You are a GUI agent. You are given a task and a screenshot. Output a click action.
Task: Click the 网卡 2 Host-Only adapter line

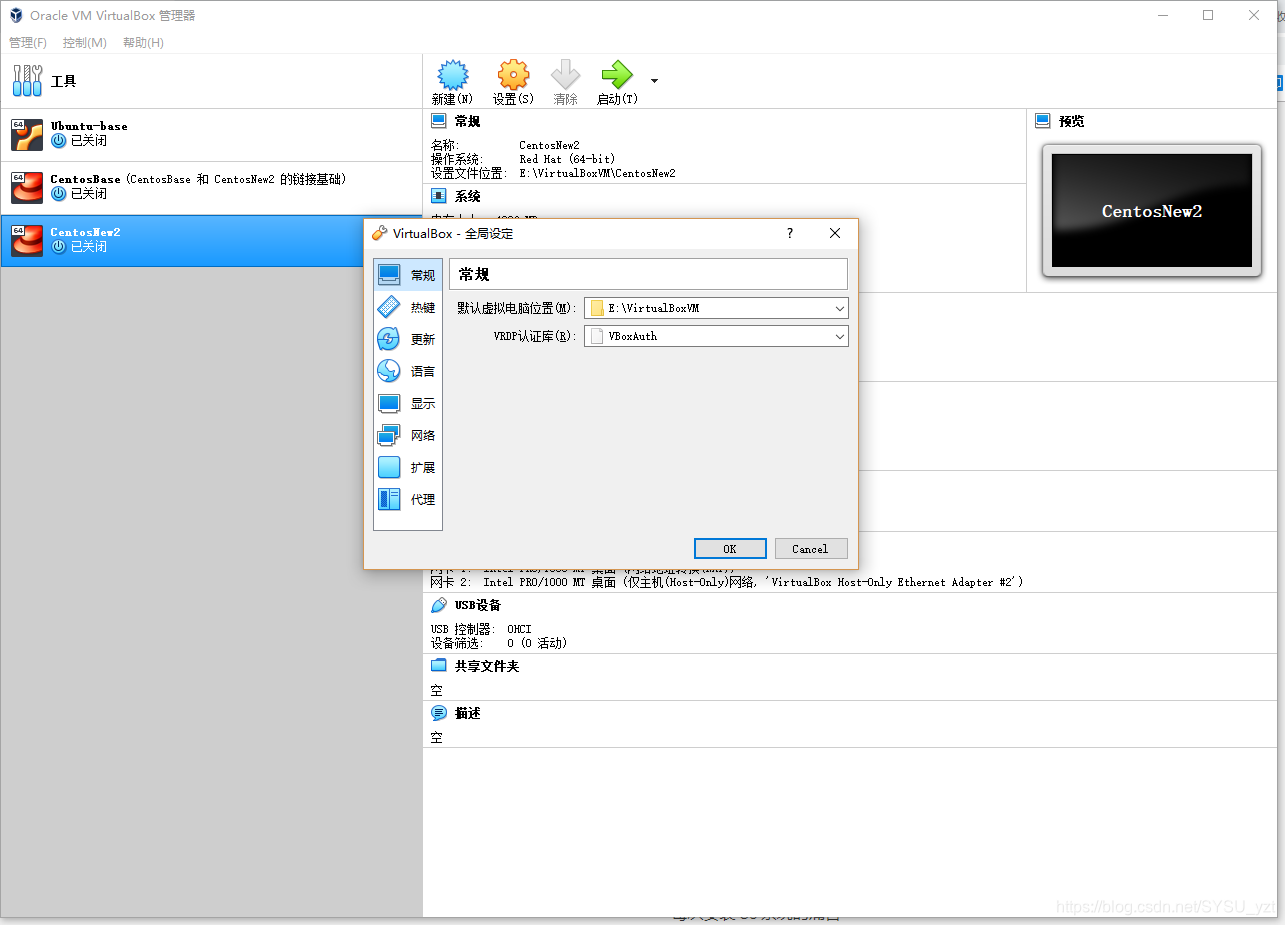coord(727,582)
